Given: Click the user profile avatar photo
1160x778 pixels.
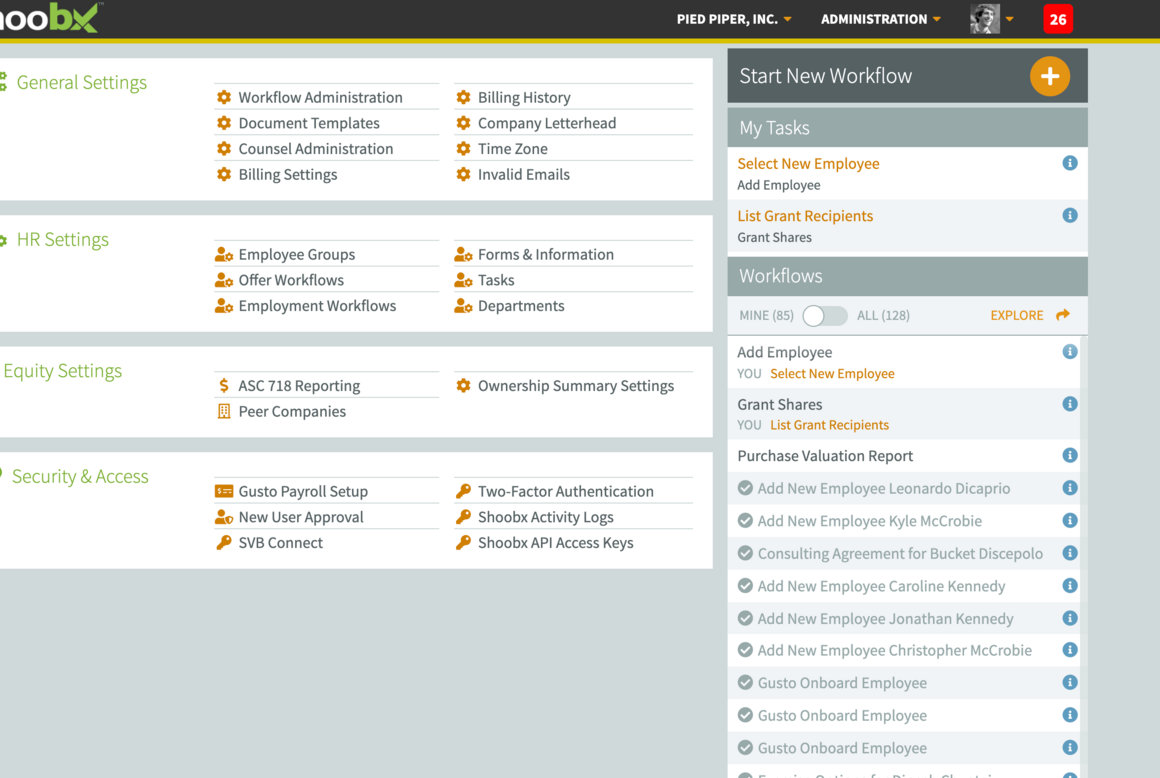Looking at the screenshot, I should [985, 19].
